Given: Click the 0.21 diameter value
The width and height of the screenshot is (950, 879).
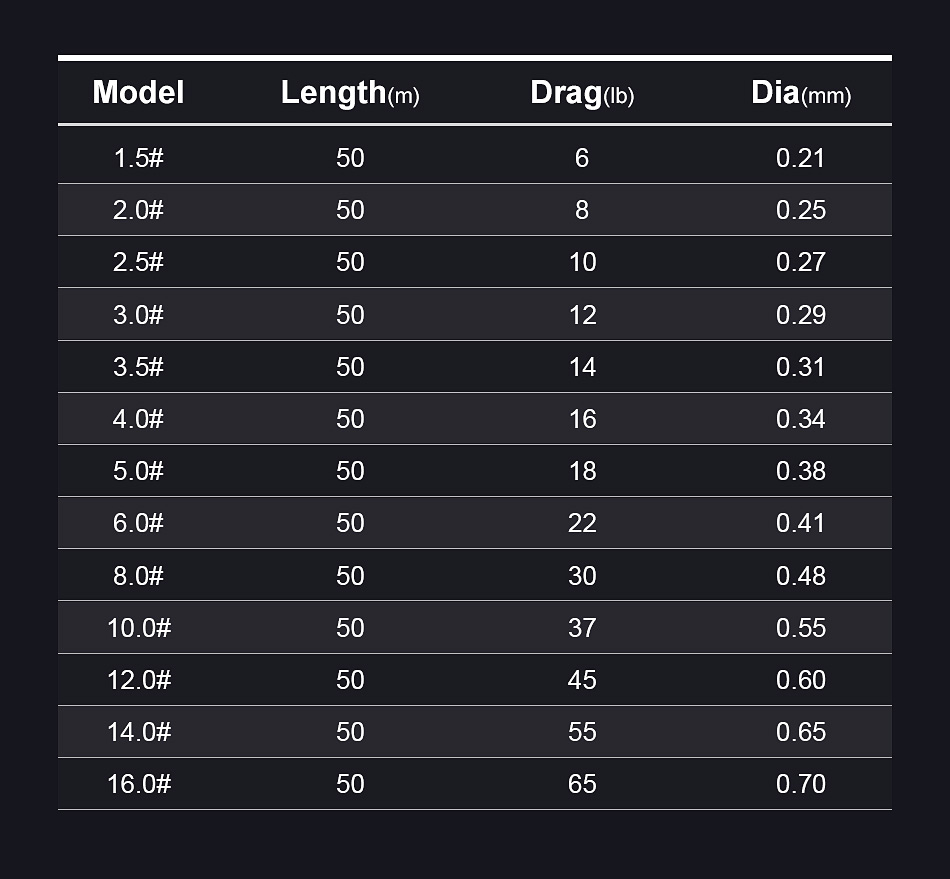Looking at the screenshot, I should (x=800, y=158).
